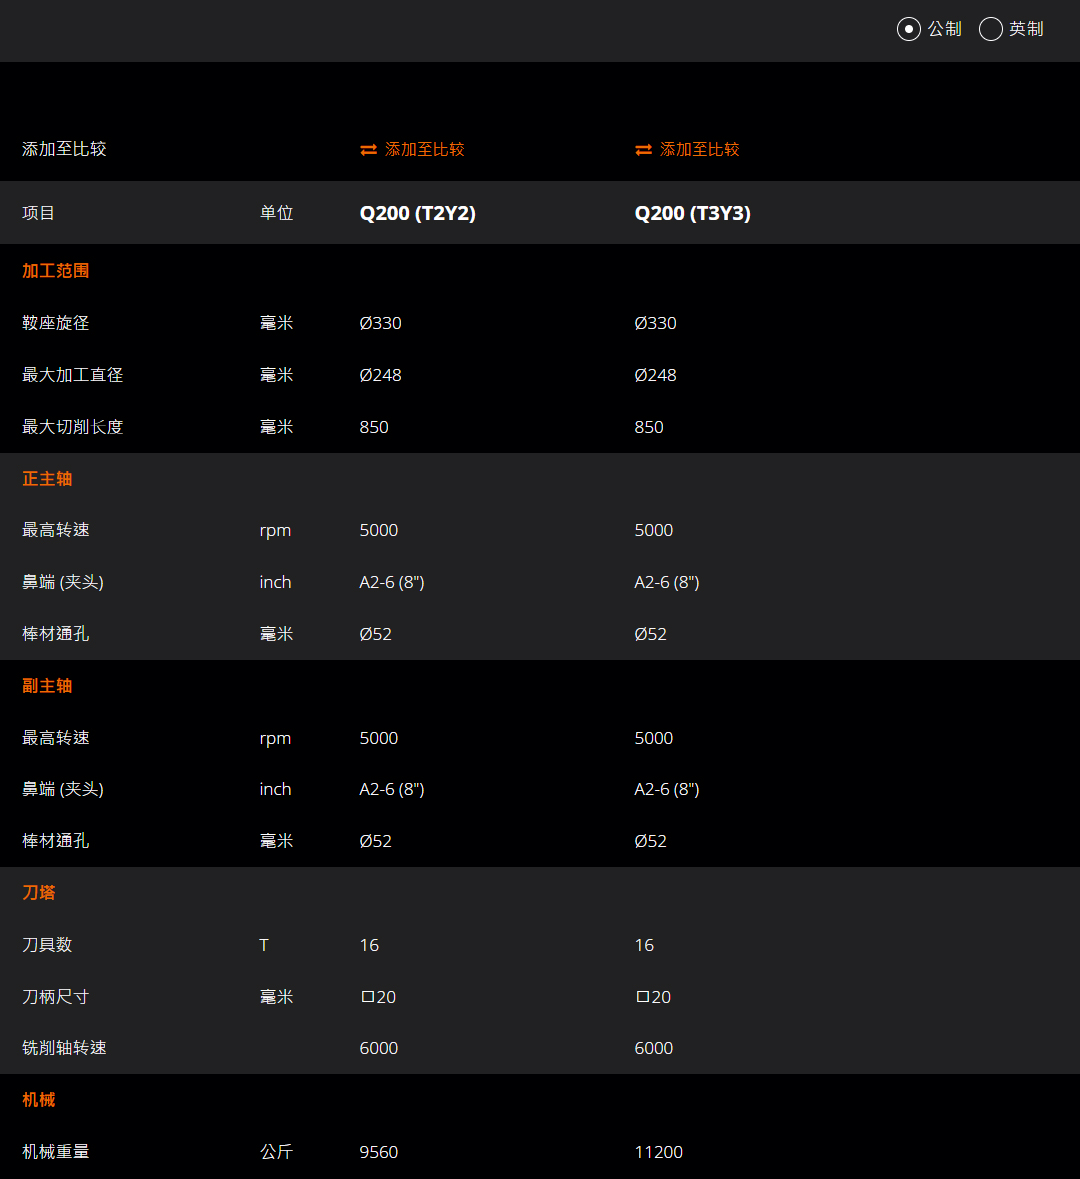
Task: Click inch unit in 副主轴 鼻端 row
Action: pos(275,789)
